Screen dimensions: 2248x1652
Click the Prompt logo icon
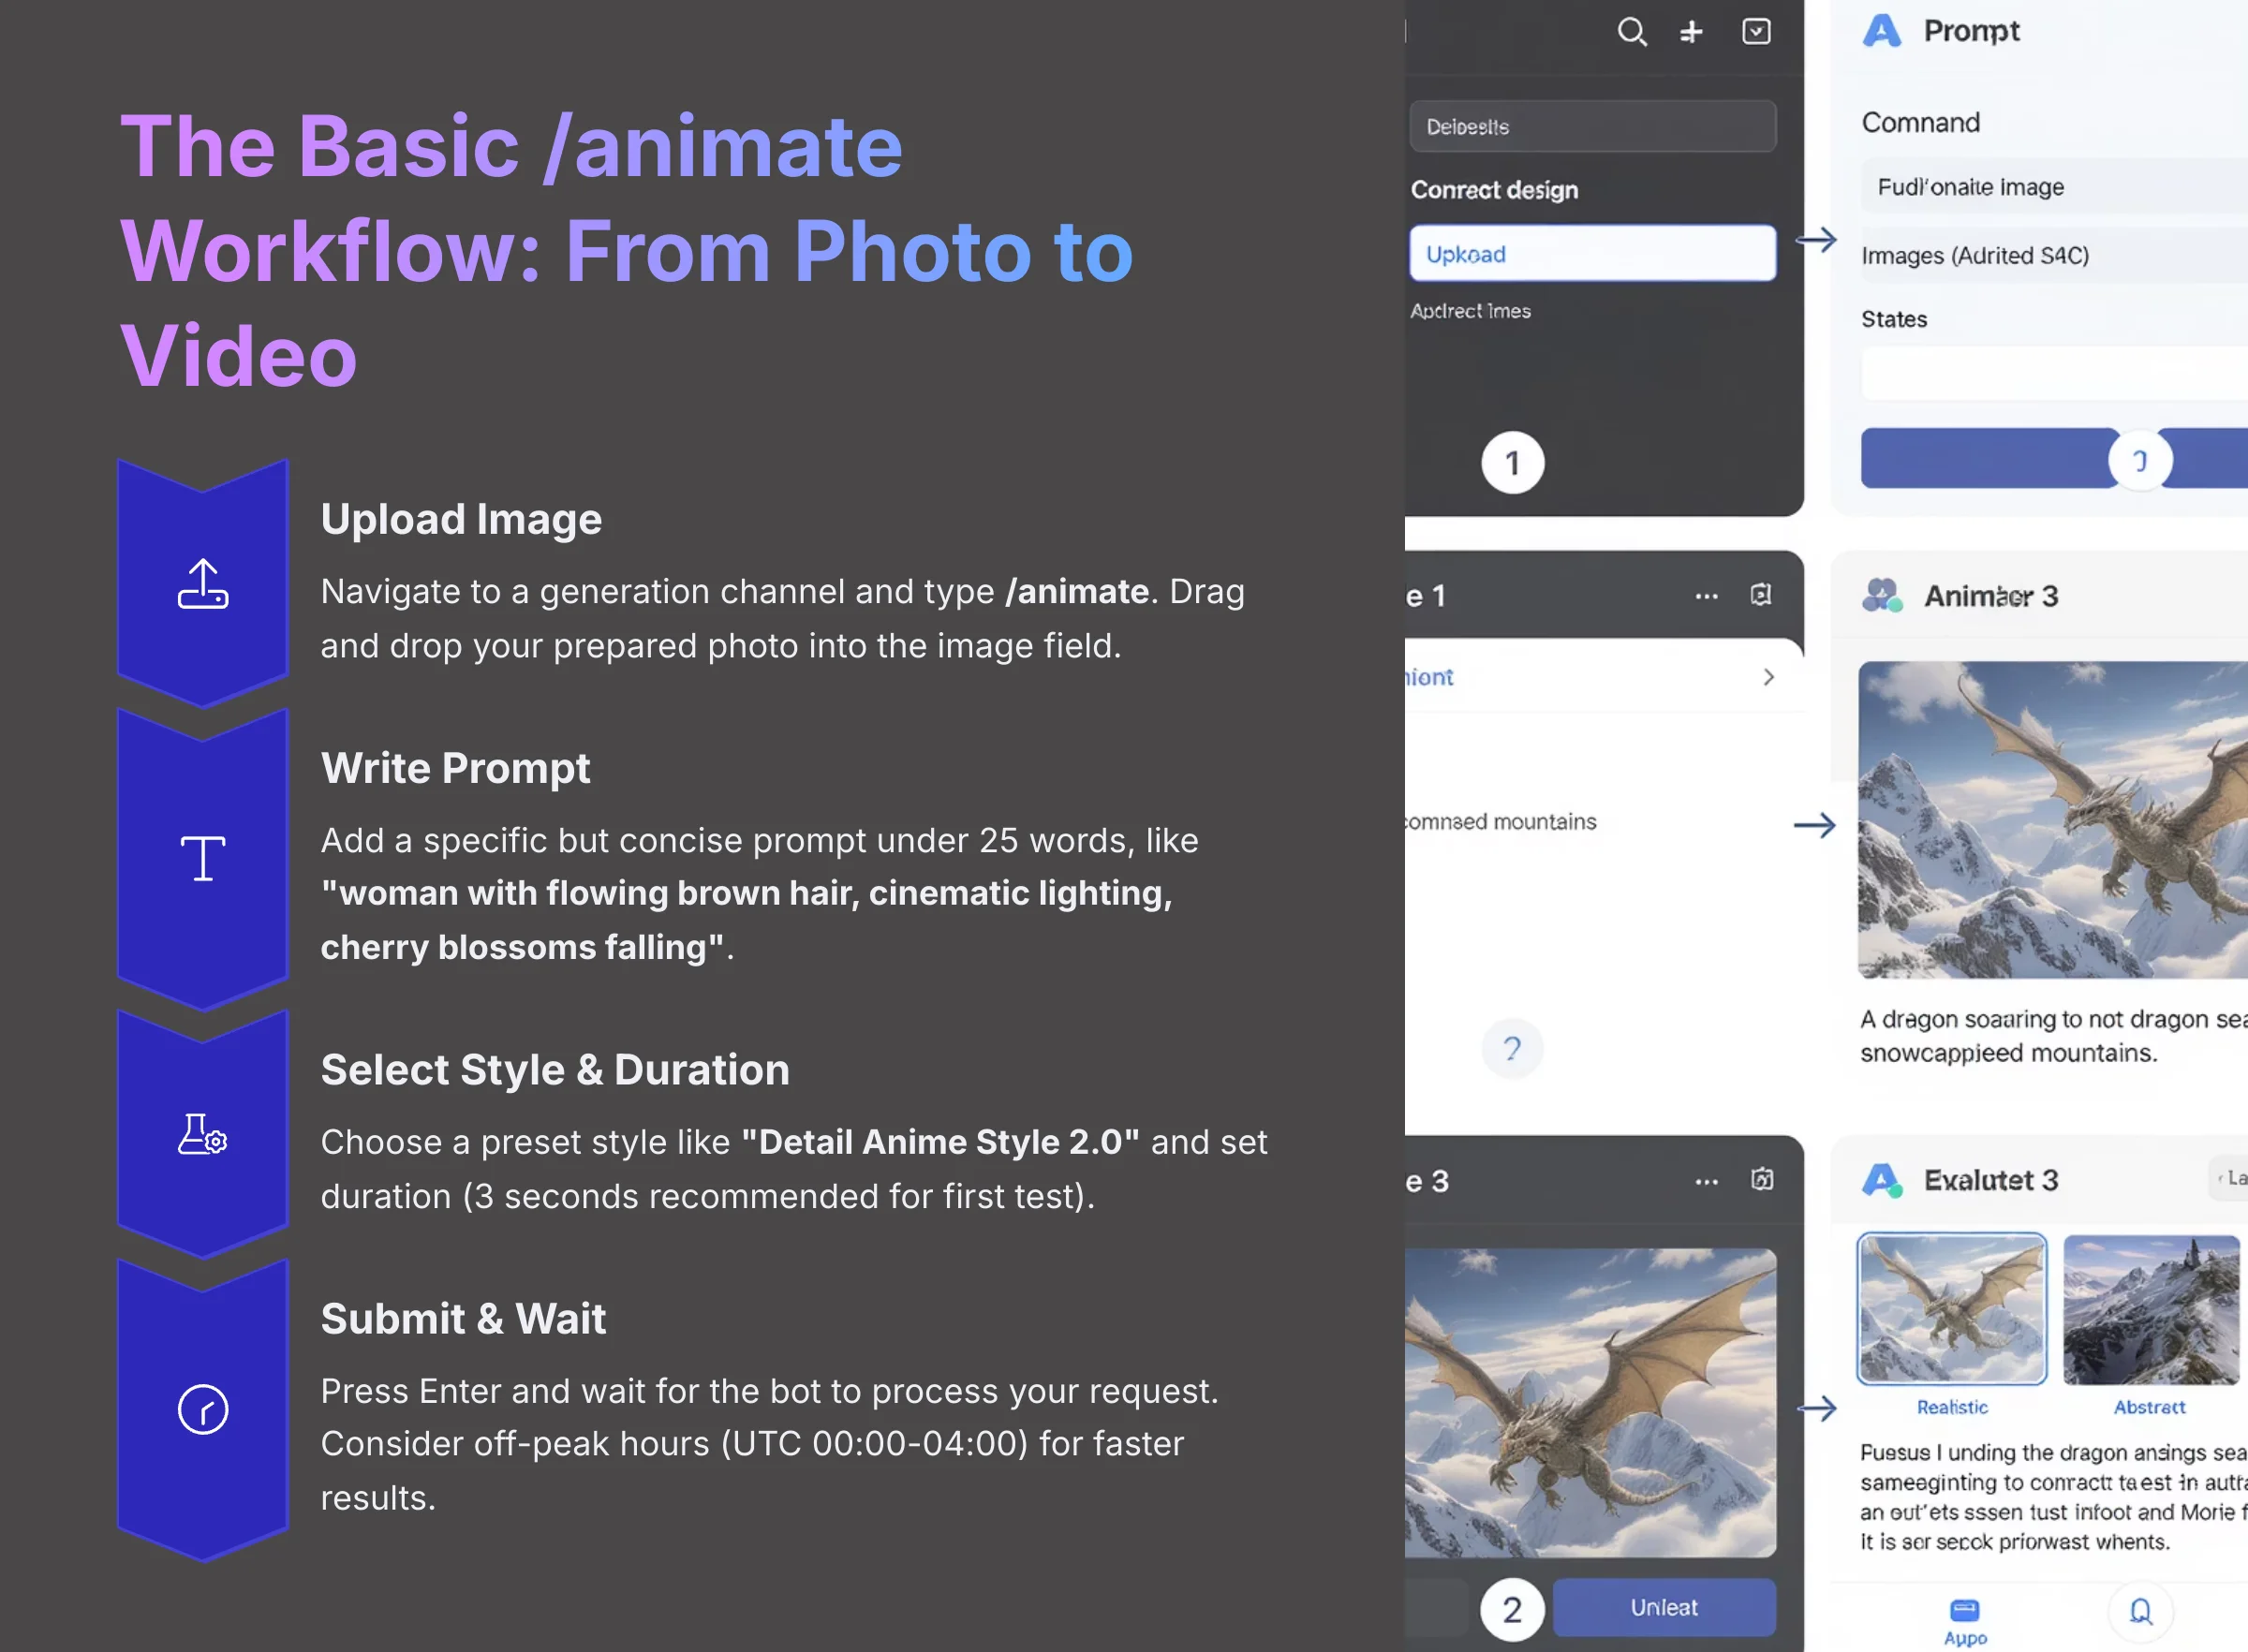[x=1881, y=31]
